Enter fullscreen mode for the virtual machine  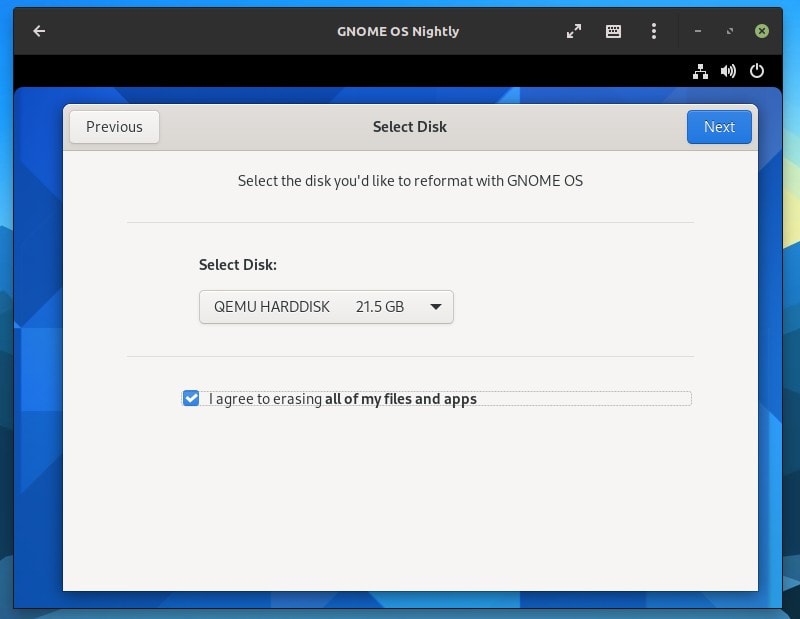coord(574,31)
